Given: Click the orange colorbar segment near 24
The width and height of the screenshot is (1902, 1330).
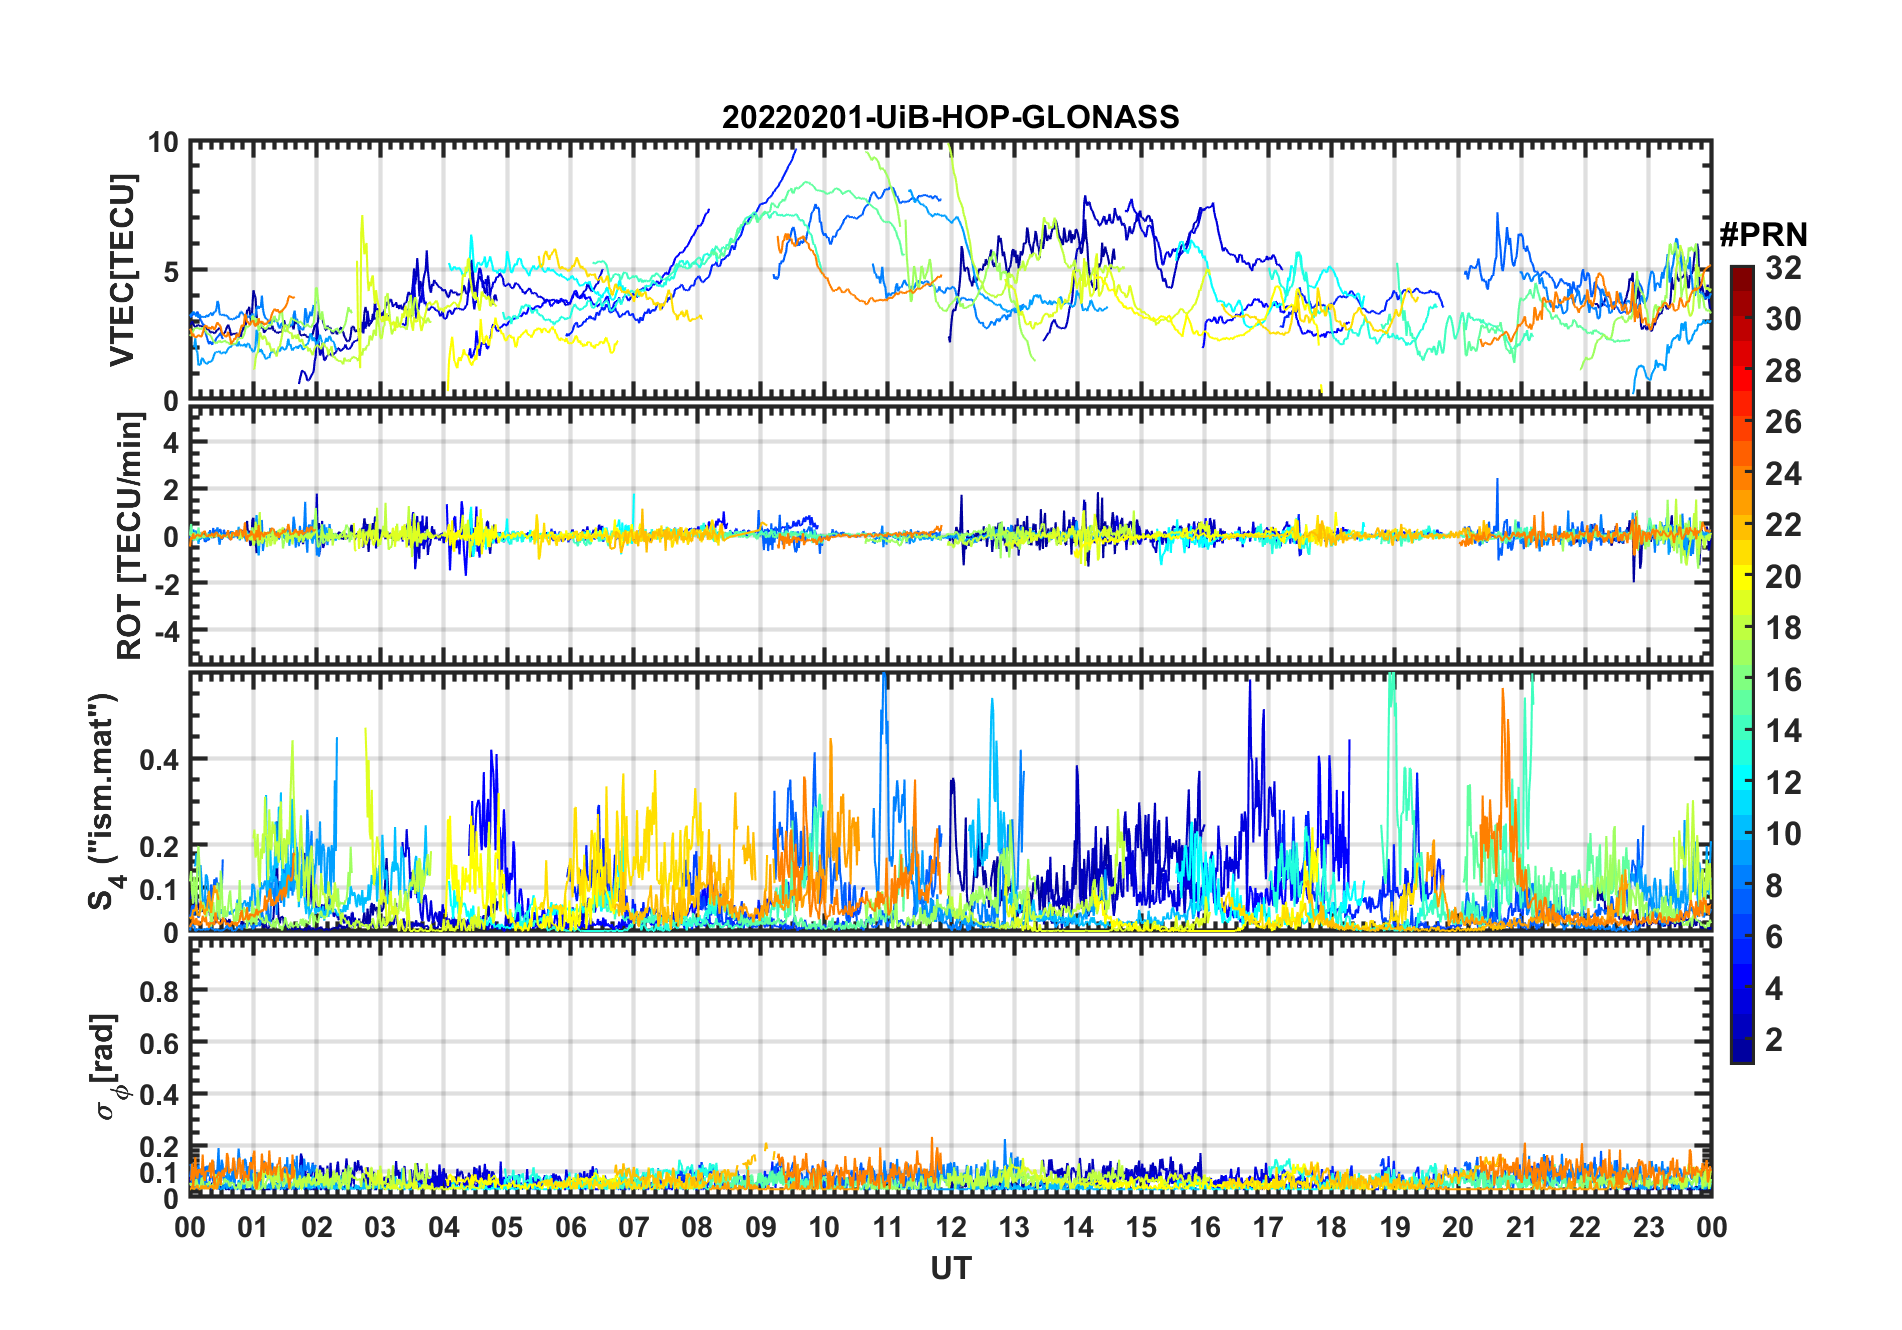Looking at the screenshot, I should [1741, 474].
